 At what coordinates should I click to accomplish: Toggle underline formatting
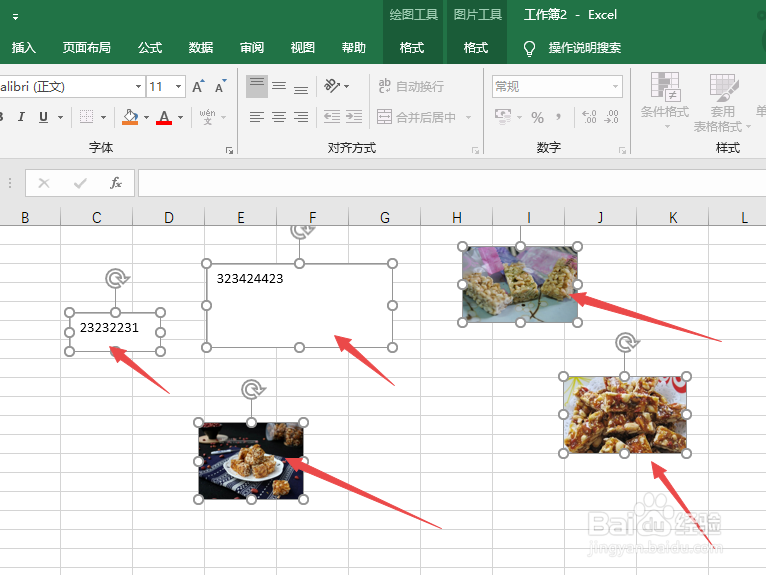[x=43, y=117]
